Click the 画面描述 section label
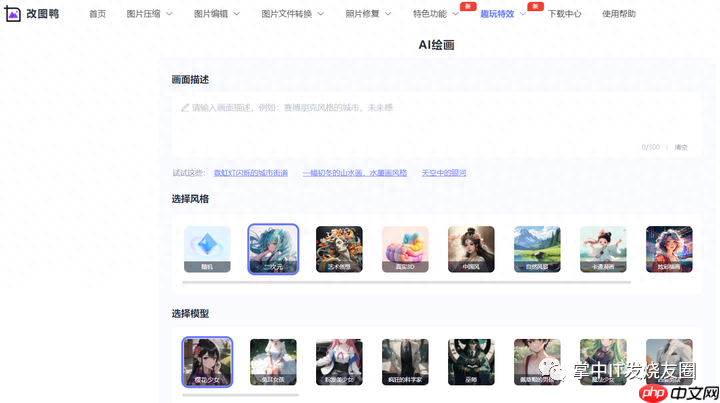The width and height of the screenshot is (720, 403). 190,80
